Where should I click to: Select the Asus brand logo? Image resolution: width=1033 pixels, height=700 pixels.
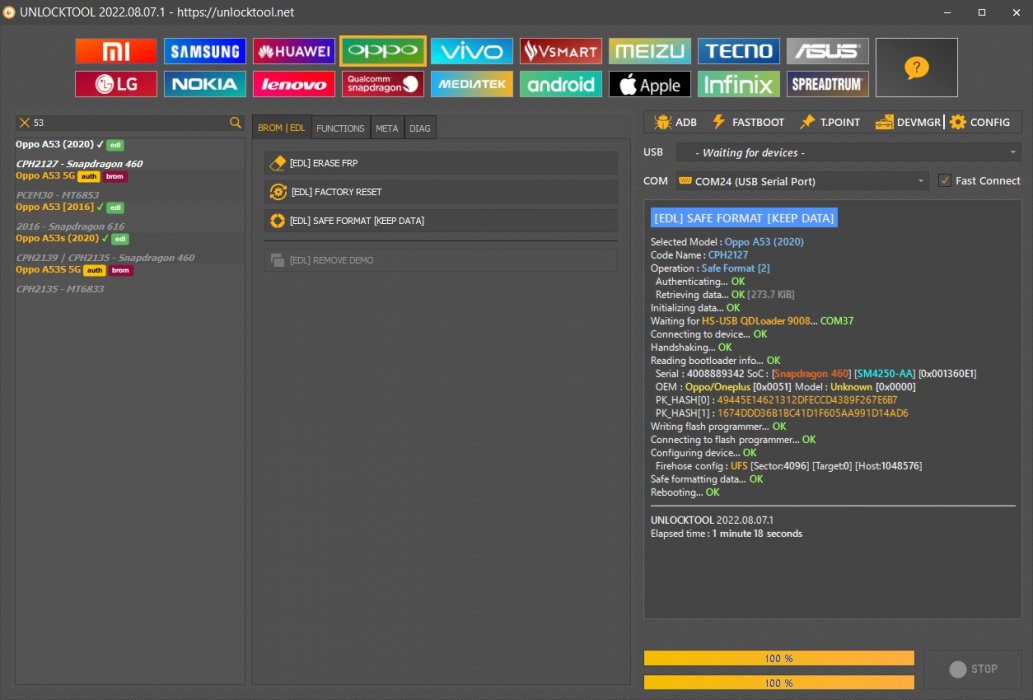coord(827,51)
